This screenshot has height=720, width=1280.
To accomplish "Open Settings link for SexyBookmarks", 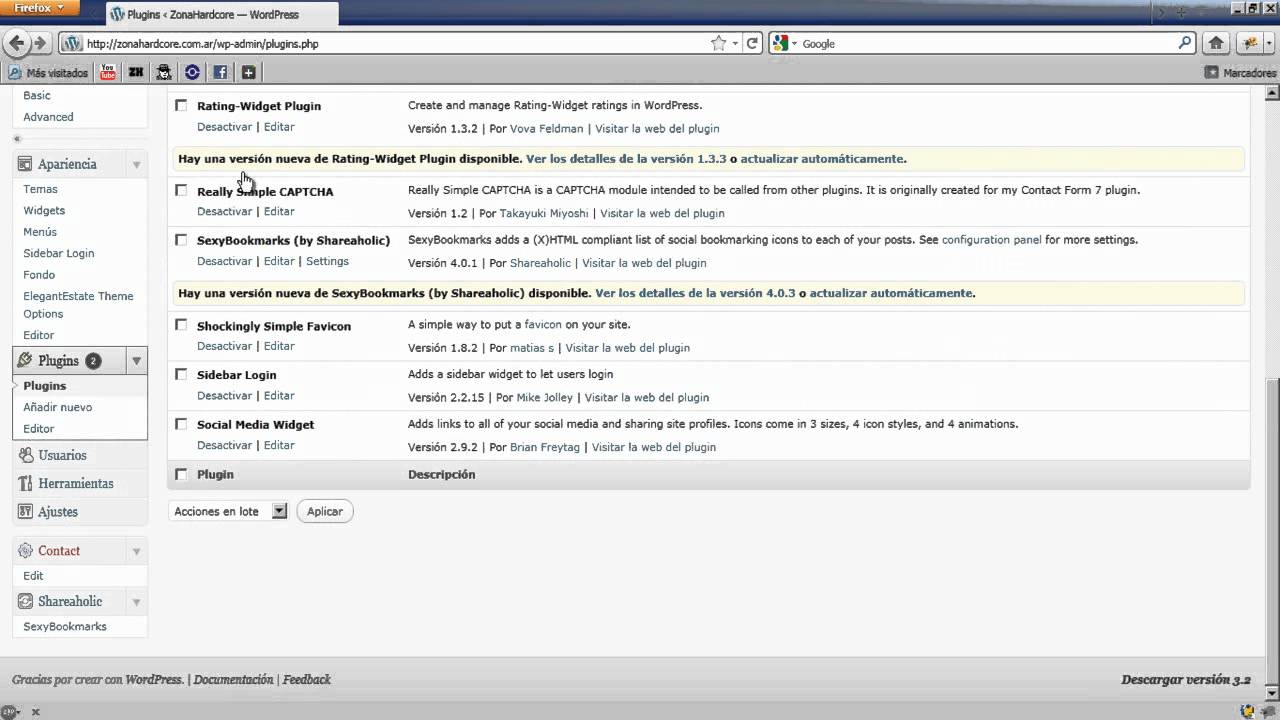I will click(327, 261).
